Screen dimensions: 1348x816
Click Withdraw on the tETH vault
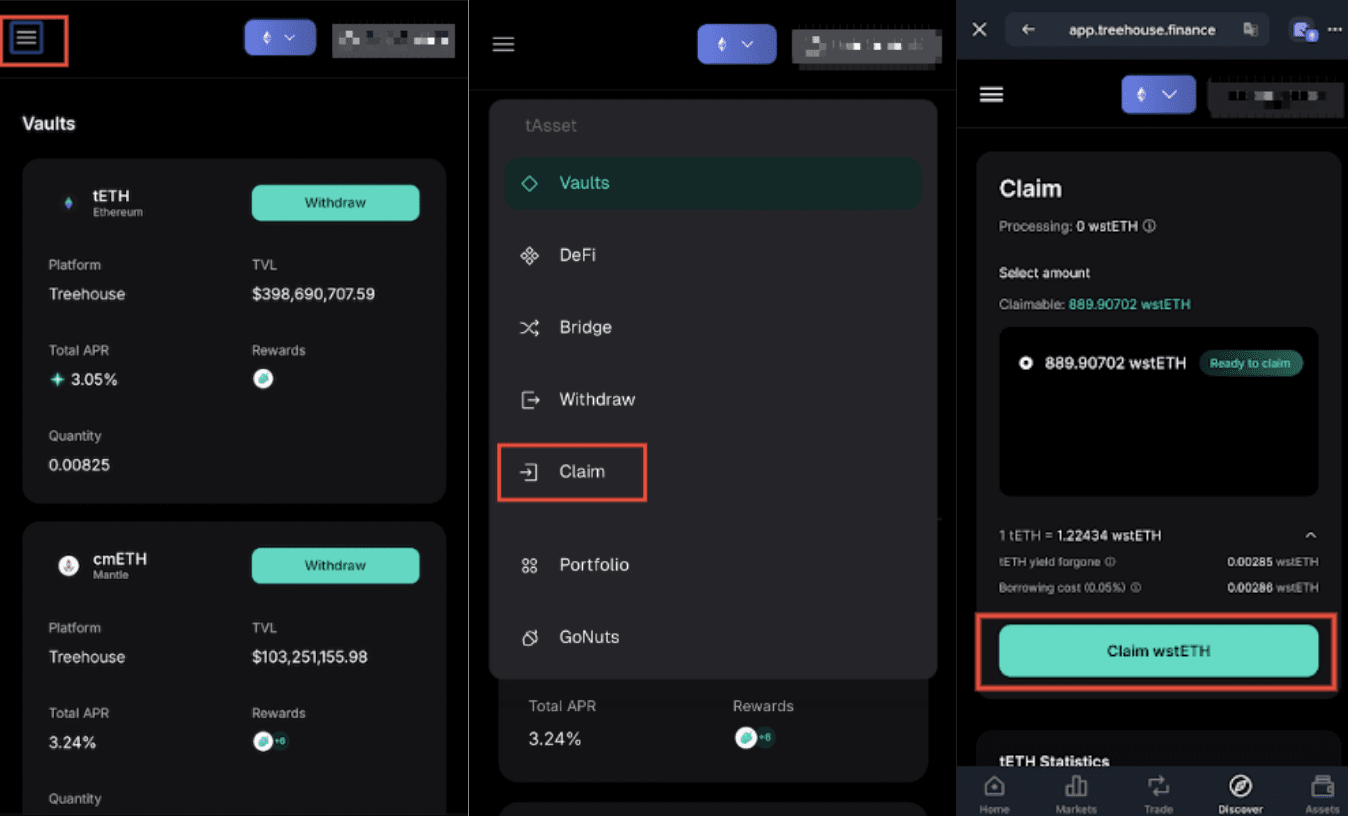tap(335, 202)
